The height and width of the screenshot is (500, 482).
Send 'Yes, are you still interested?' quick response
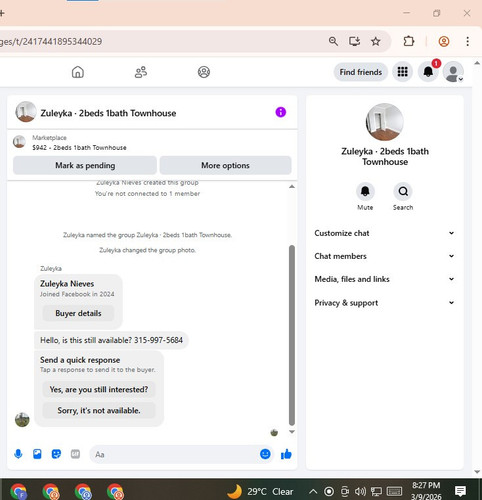(99, 389)
